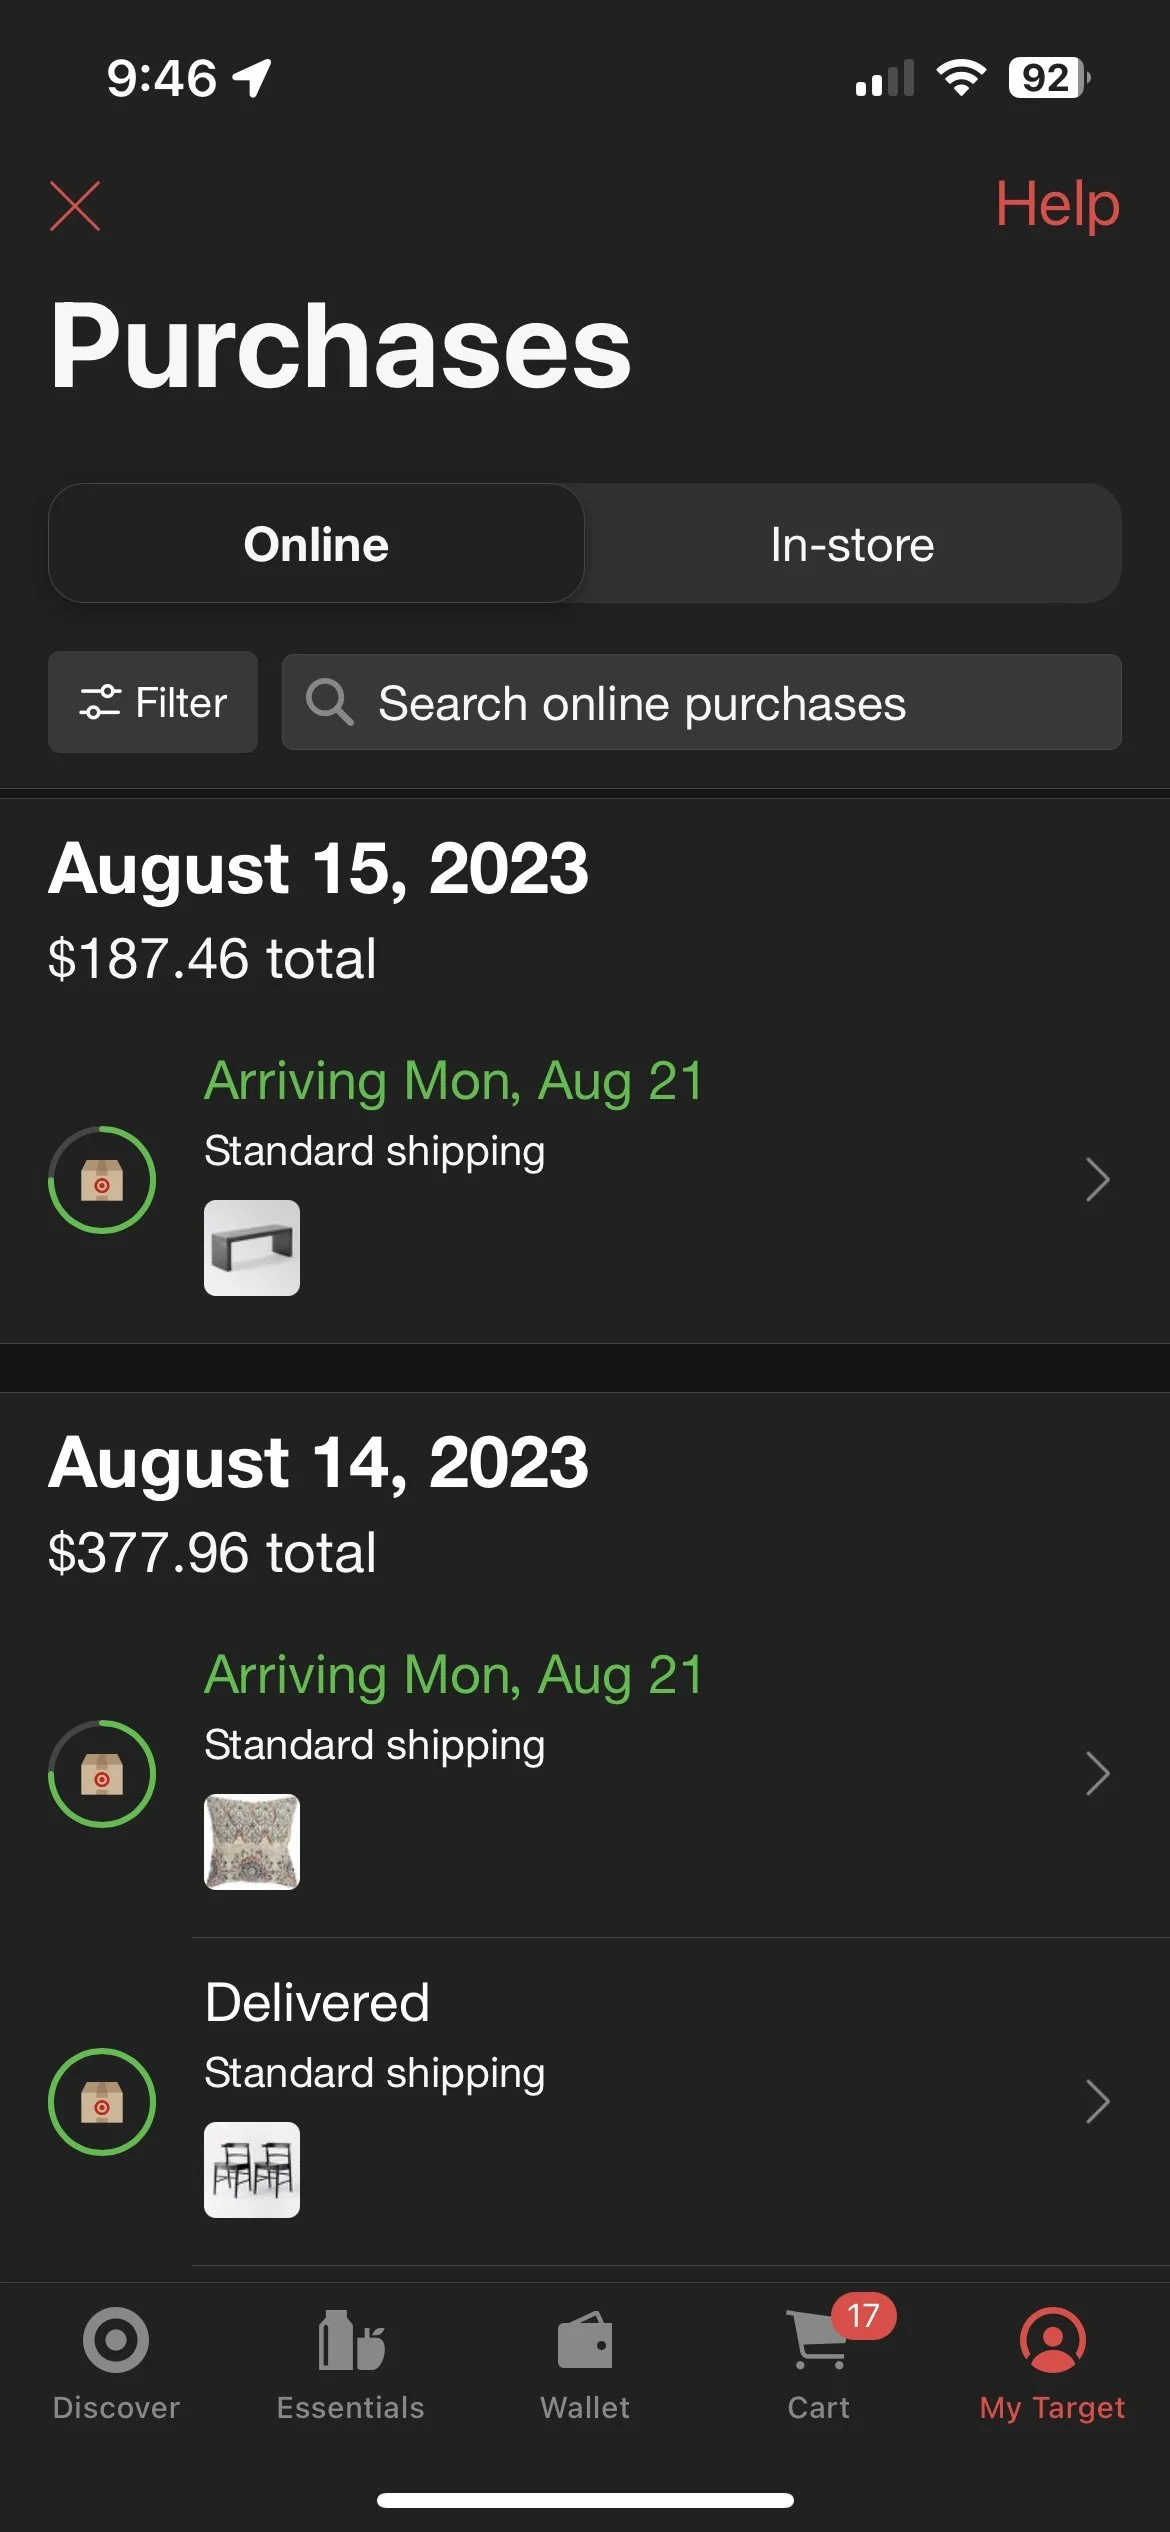Expand August 14 pillow shipment chevron
Image resolution: width=1170 pixels, height=2532 pixels.
tap(1097, 1774)
